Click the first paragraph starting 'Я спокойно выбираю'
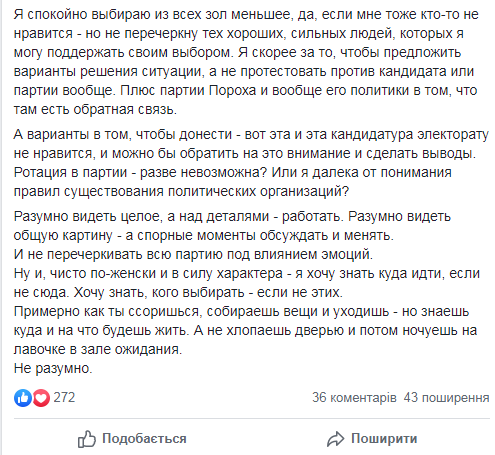 pyautogui.click(x=246, y=62)
